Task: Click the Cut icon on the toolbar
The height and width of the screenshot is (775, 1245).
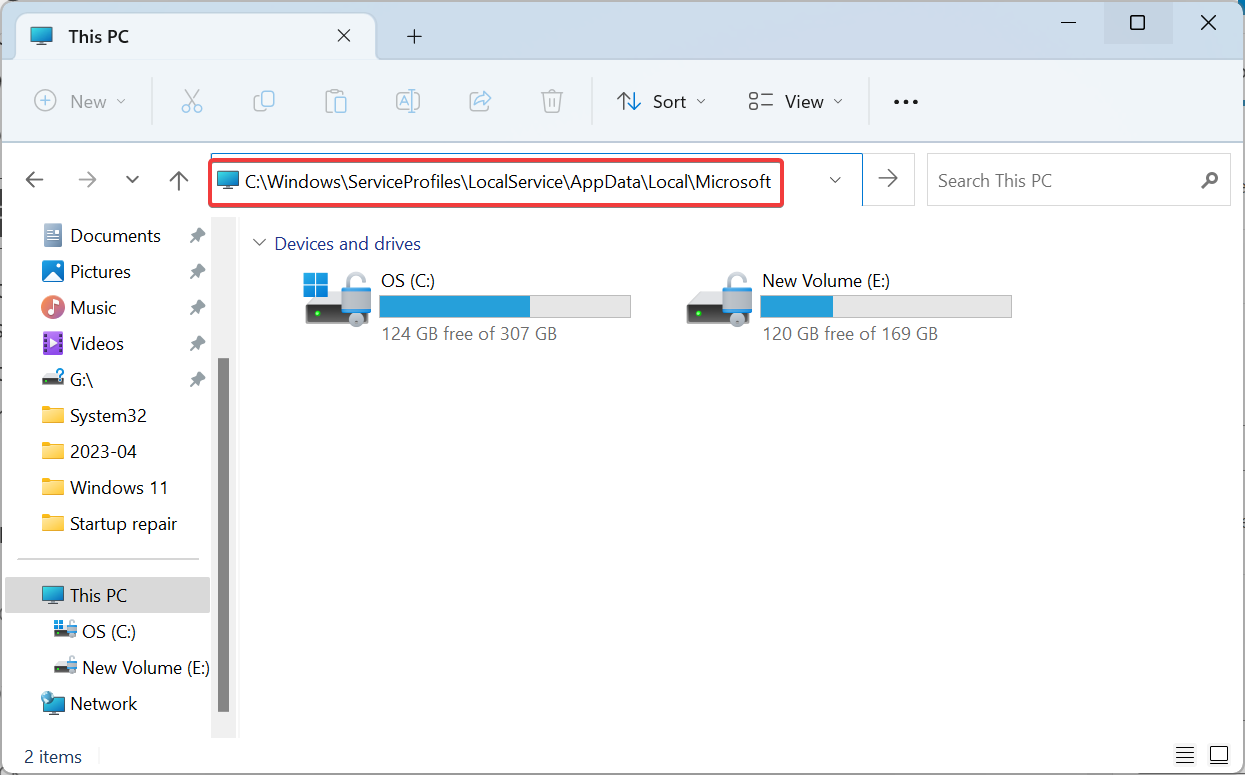Action: pos(192,101)
